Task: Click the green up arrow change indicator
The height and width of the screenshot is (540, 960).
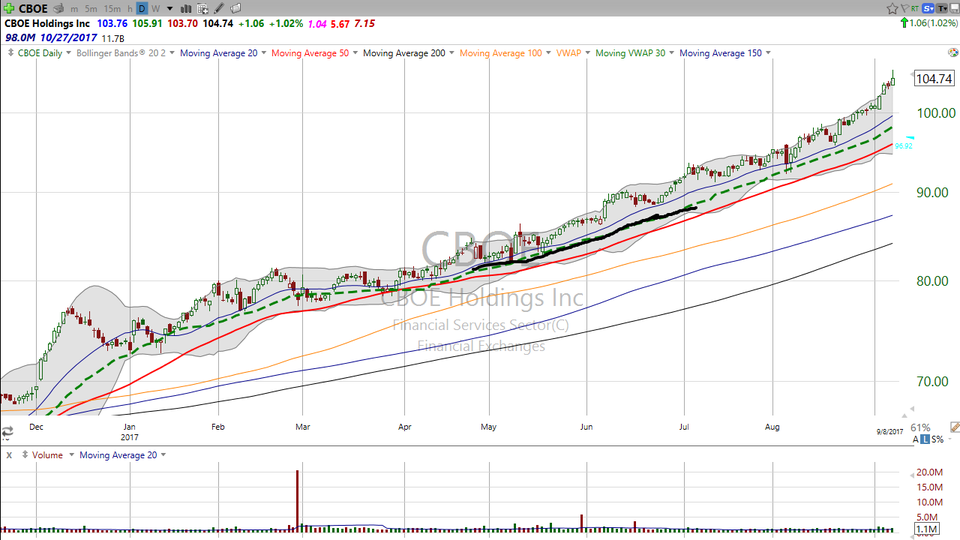Action: 904,23
